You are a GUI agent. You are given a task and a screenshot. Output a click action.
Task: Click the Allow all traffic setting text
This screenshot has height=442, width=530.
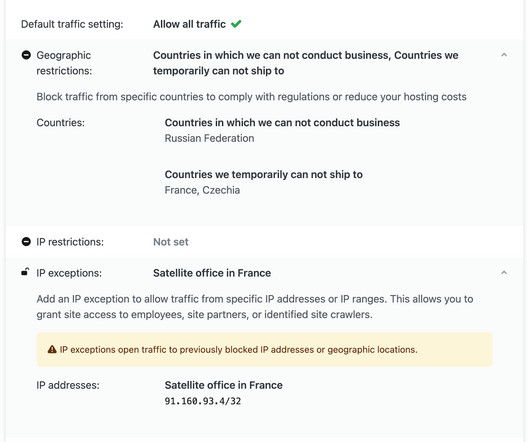click(189, 24)
